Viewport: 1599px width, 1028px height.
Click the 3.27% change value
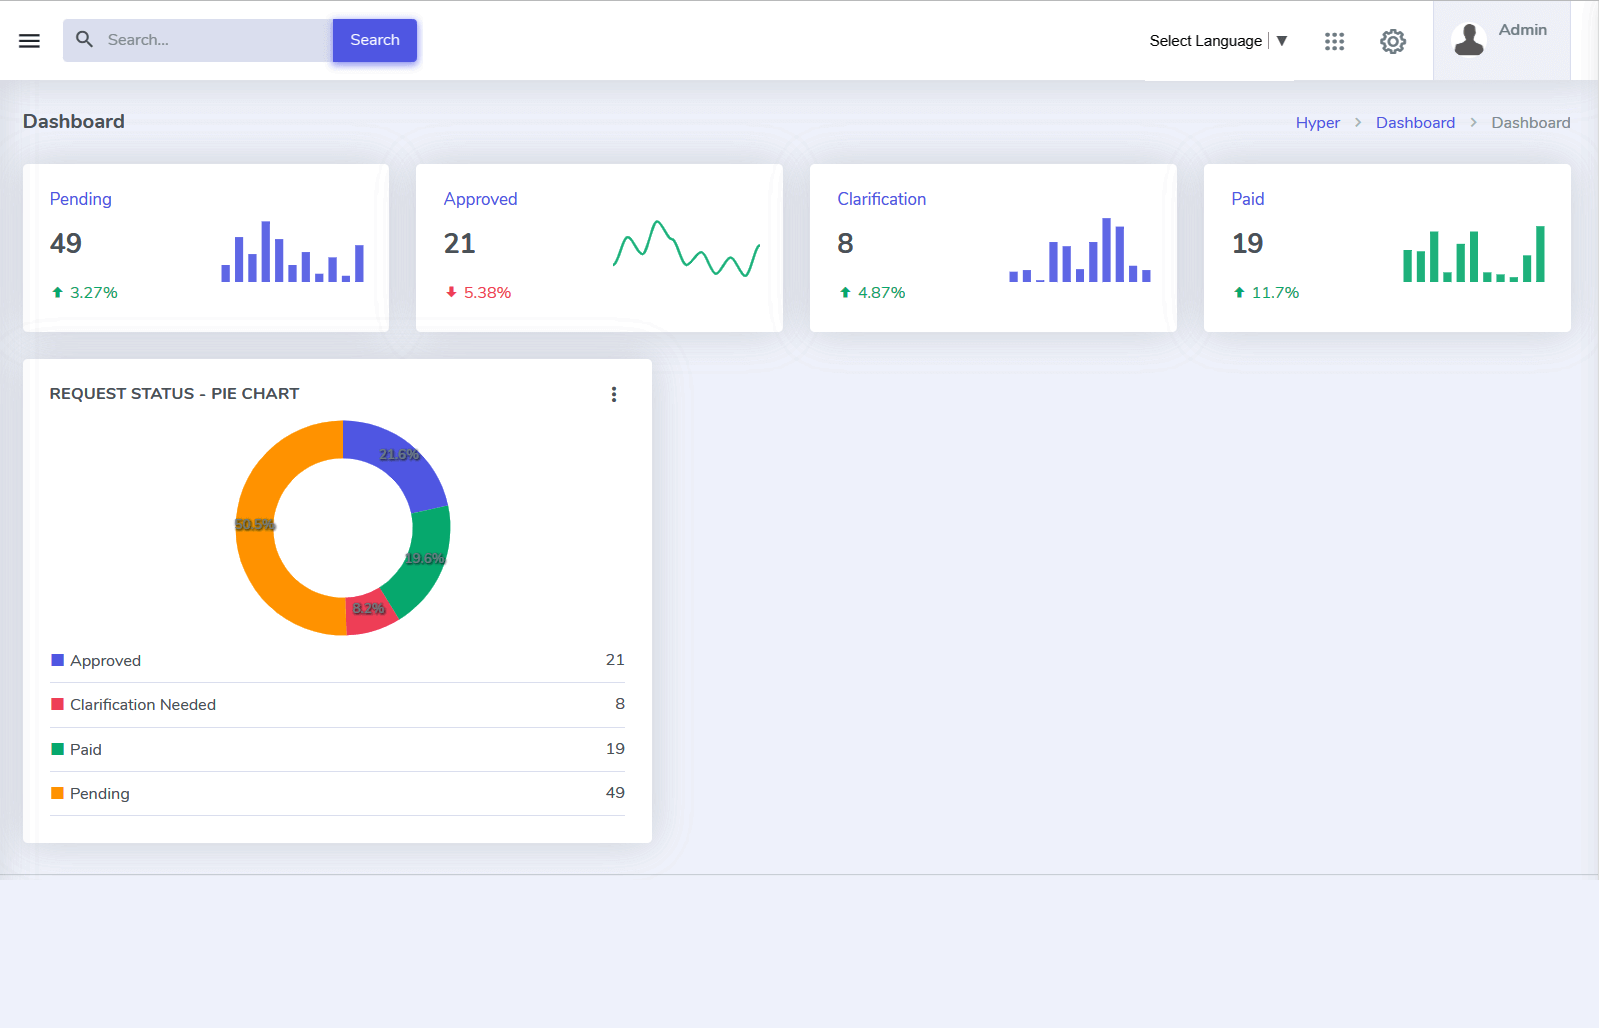coord(94,293)
